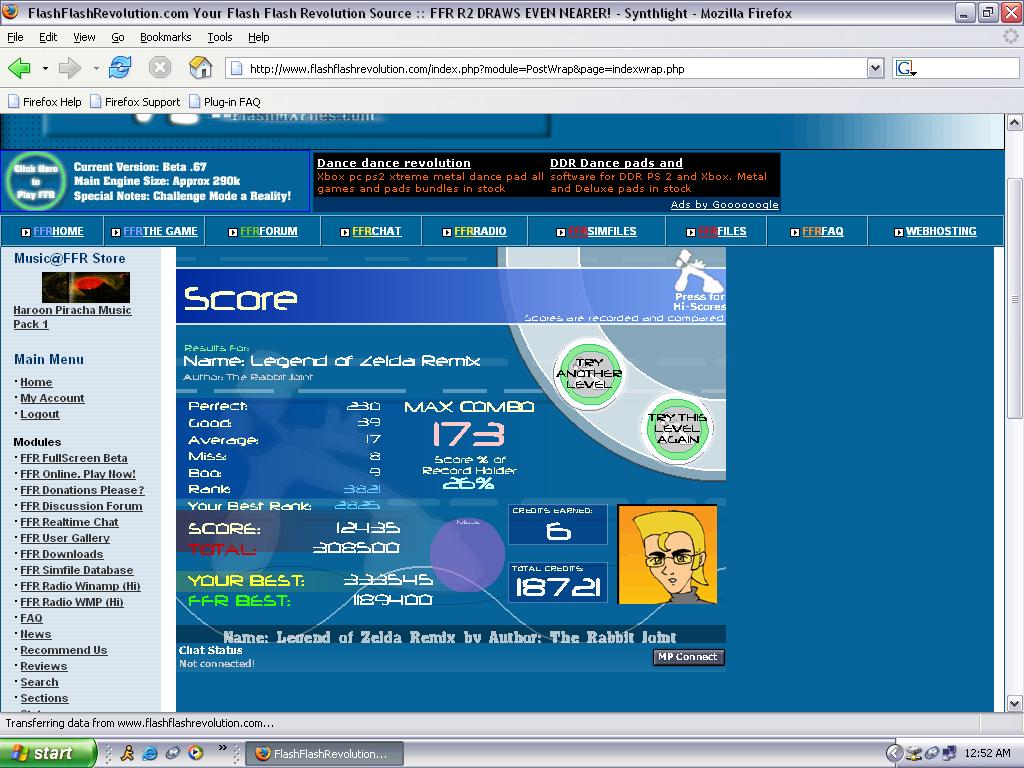Open the FFR Simfile Database link
Viewport: 1024px width, 768px height.
(76, 570)
